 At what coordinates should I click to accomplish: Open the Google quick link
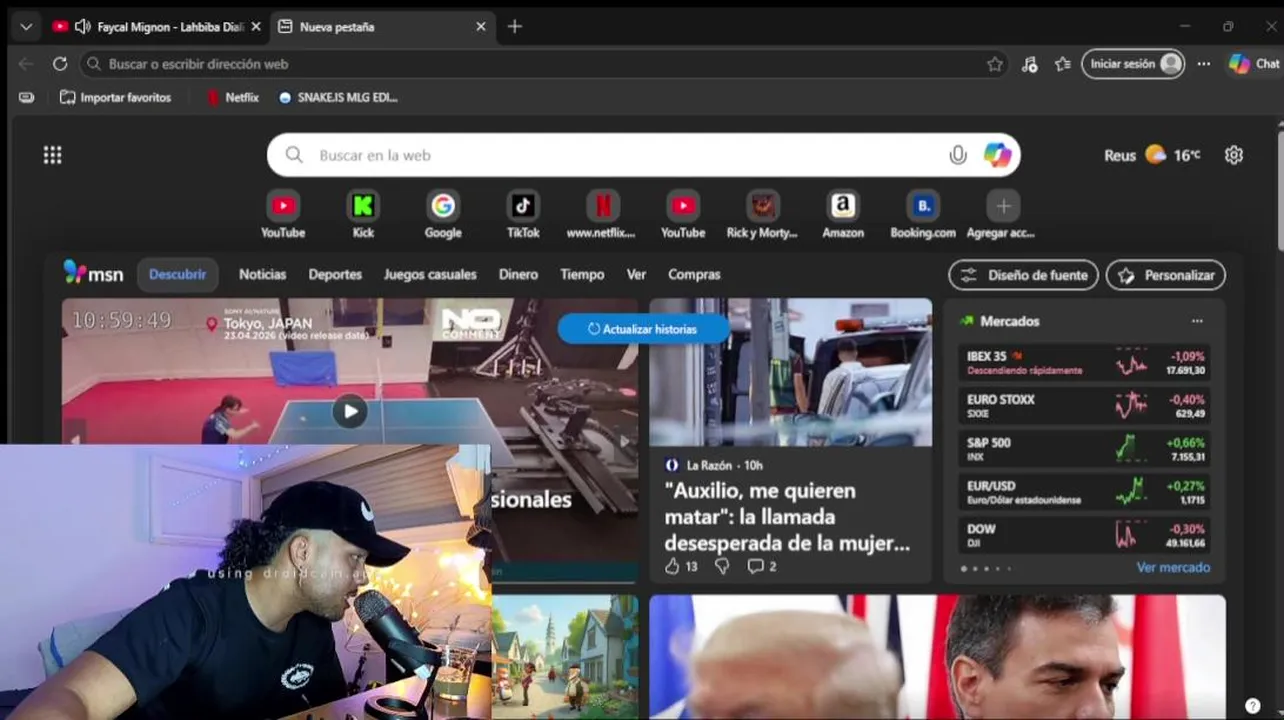[443, 215]
